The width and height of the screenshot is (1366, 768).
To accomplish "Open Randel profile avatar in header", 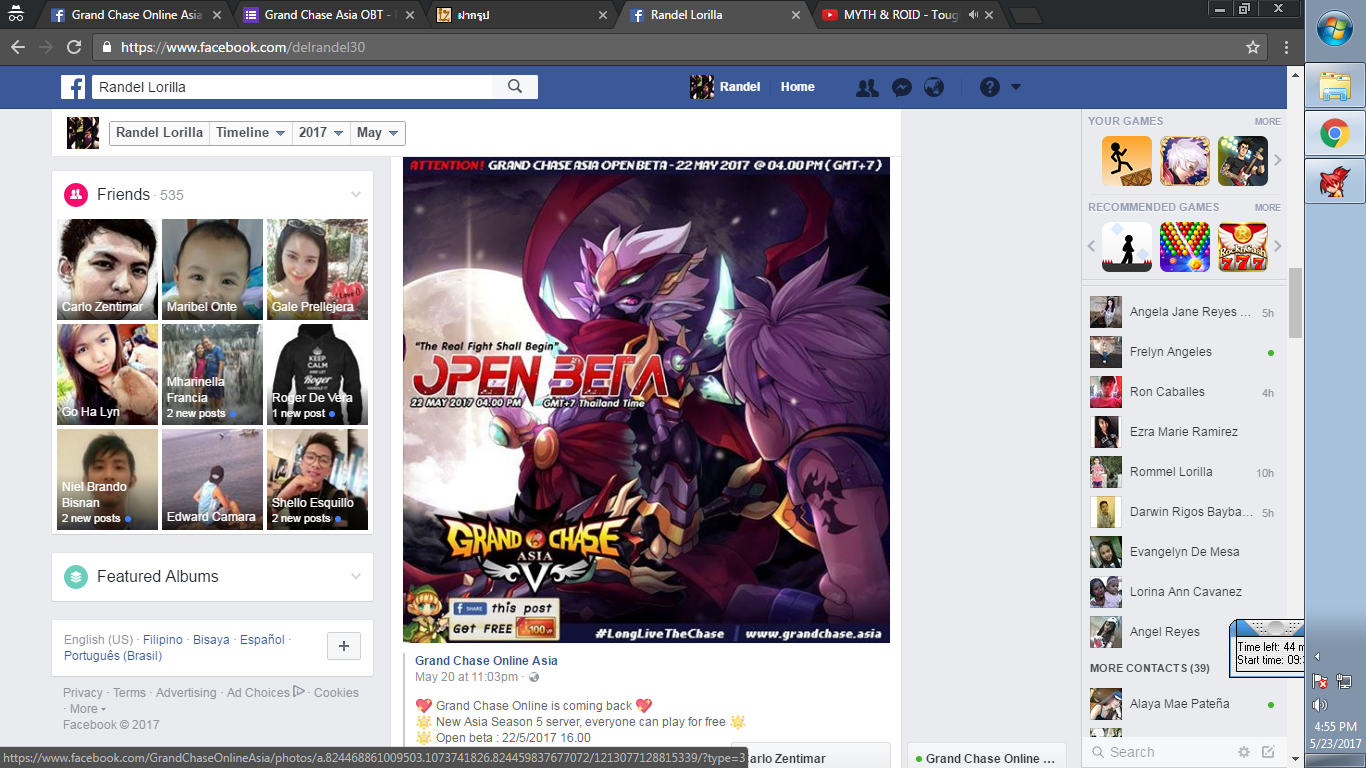I will click(702, 87).
